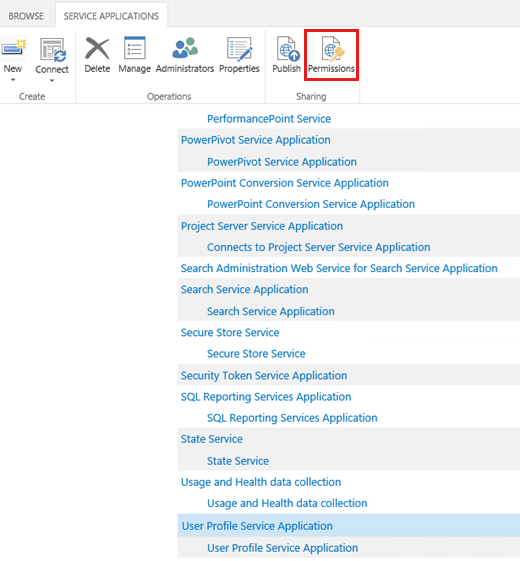Open the Permissions key icon
The height and width of the screenshot is (561, 520).
pyautogui.click(x=332, y=49)
